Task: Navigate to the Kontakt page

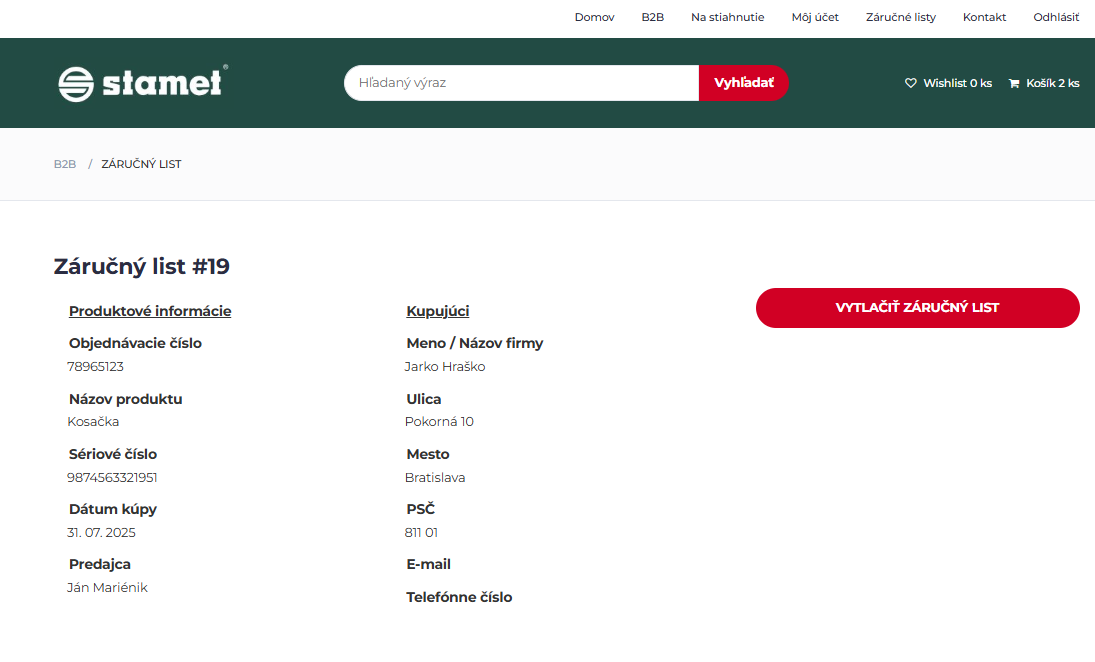Action: [x=984, y=17]
